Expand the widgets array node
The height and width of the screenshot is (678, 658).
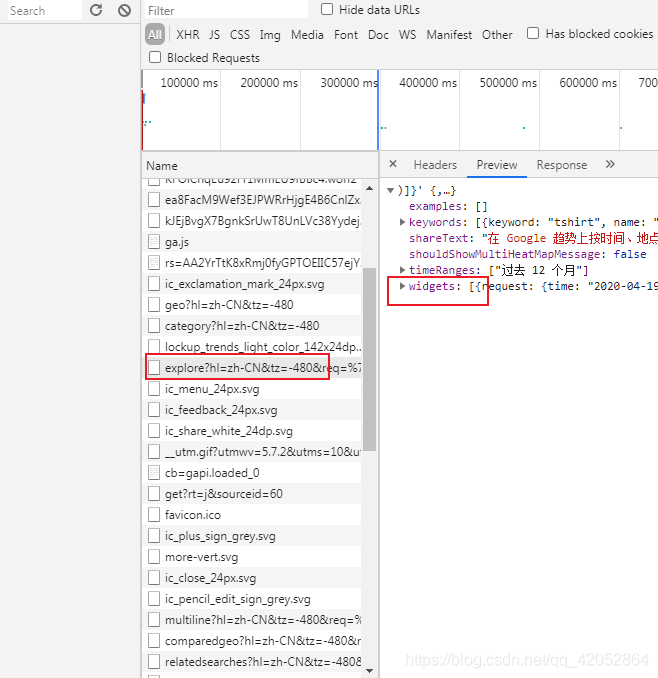[x=403, y=286]
